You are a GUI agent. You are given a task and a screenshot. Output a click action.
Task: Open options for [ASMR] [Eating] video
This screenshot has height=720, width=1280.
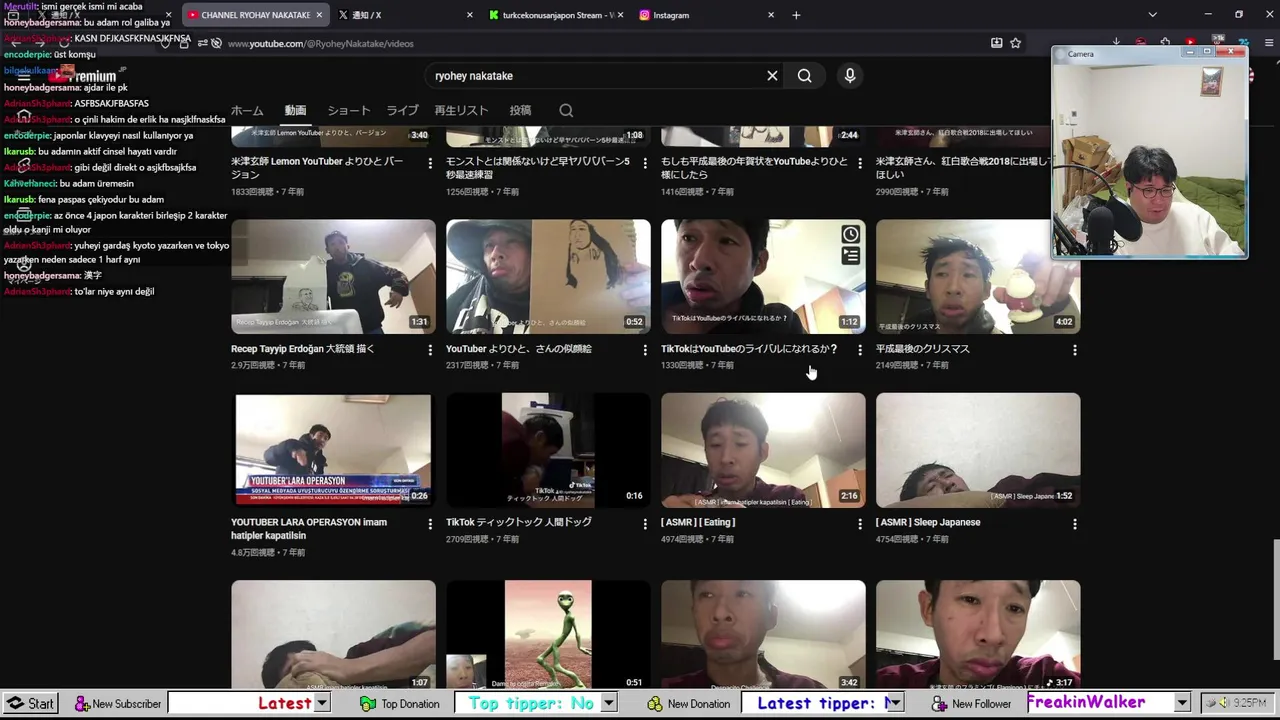click(x=860, y=523)
